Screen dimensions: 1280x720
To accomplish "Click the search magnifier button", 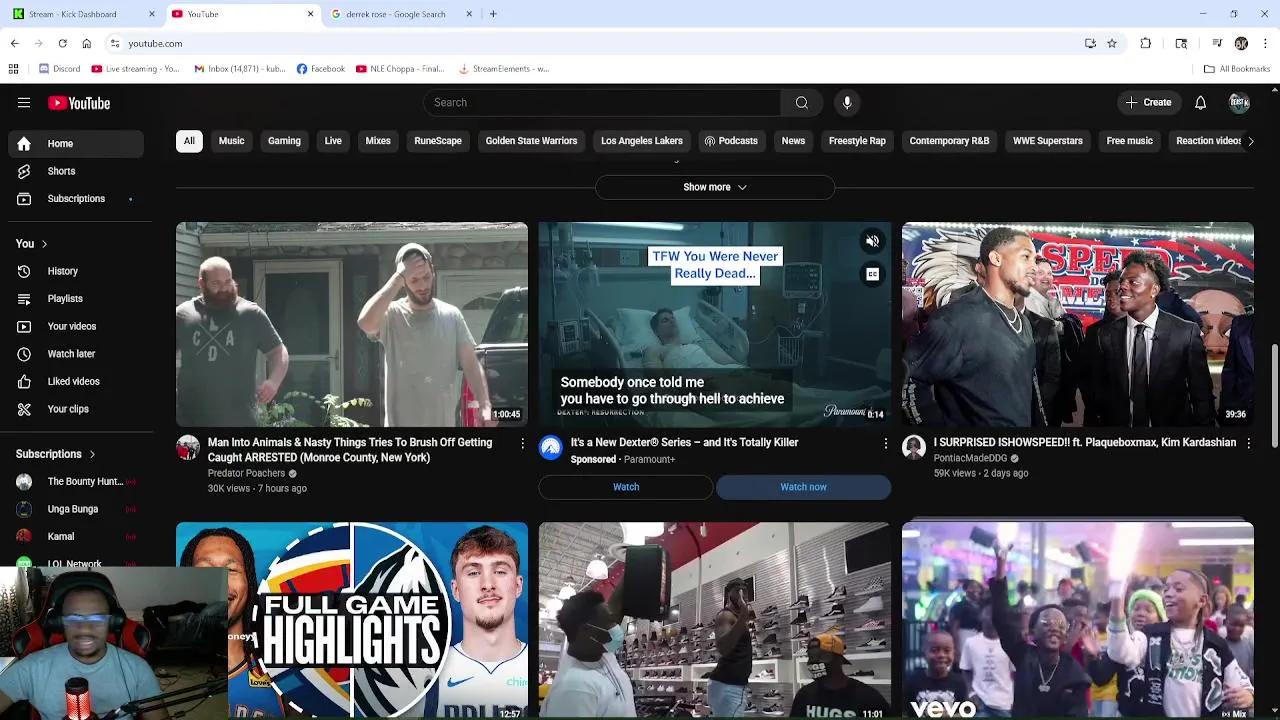I will point(801,103).
